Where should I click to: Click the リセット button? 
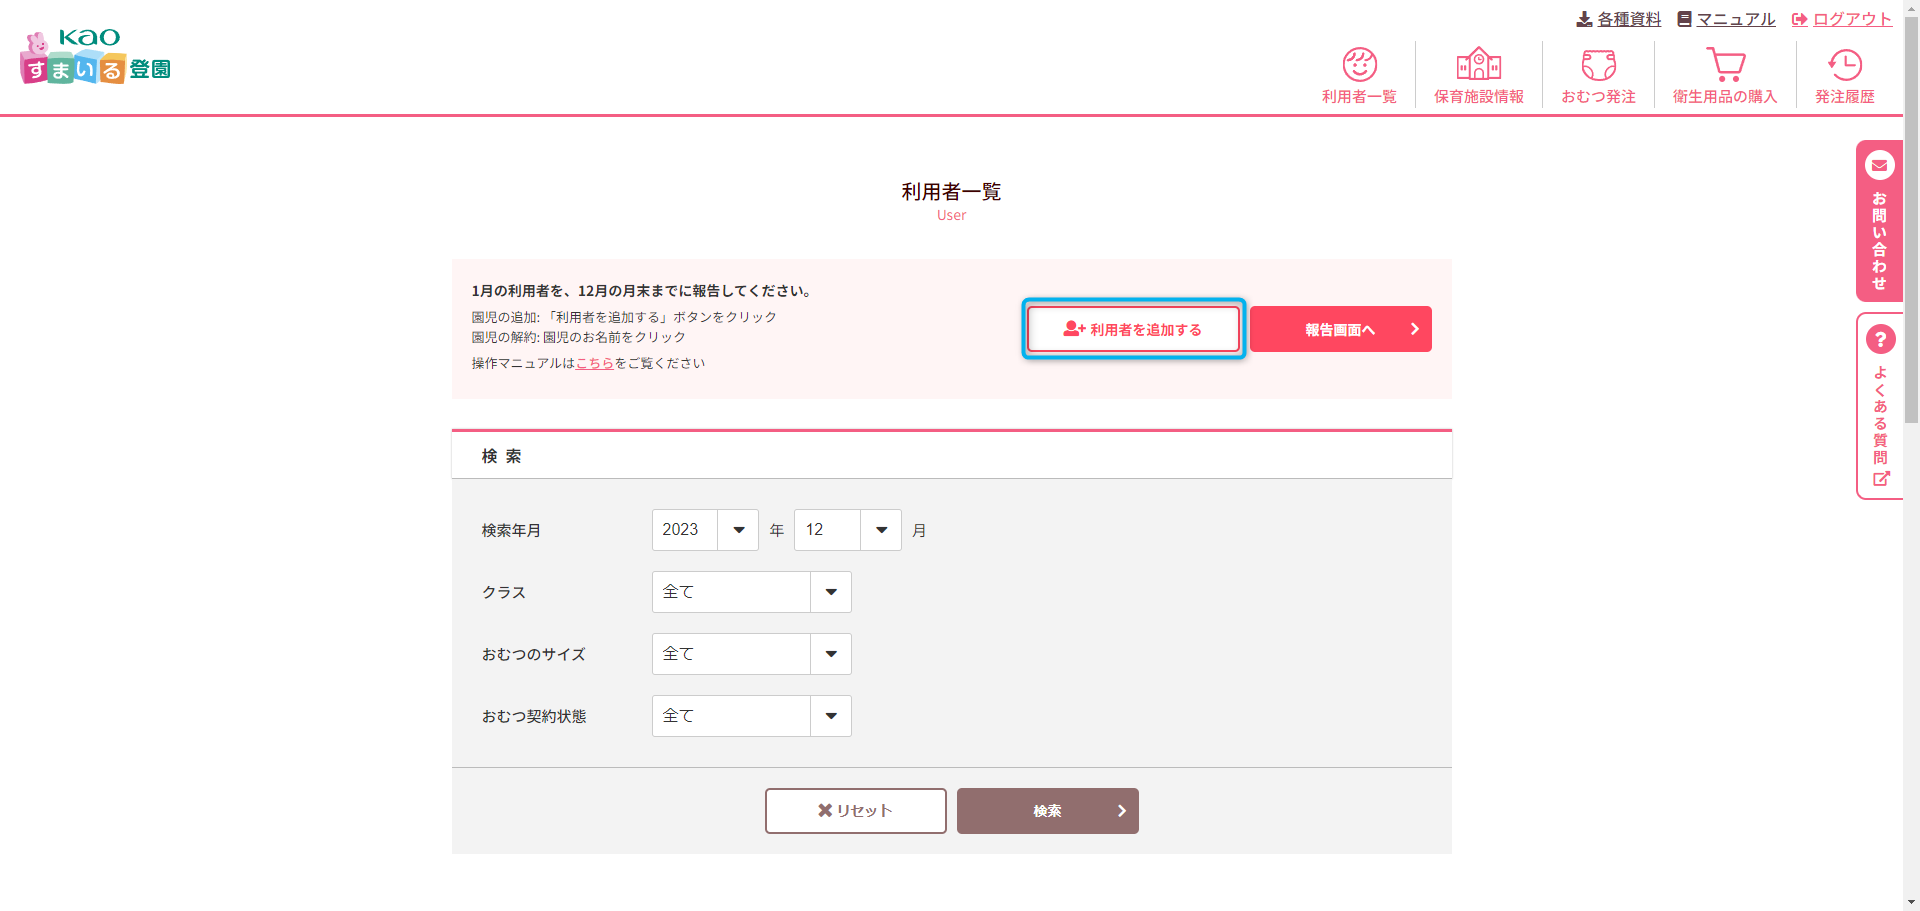(856, 811)
